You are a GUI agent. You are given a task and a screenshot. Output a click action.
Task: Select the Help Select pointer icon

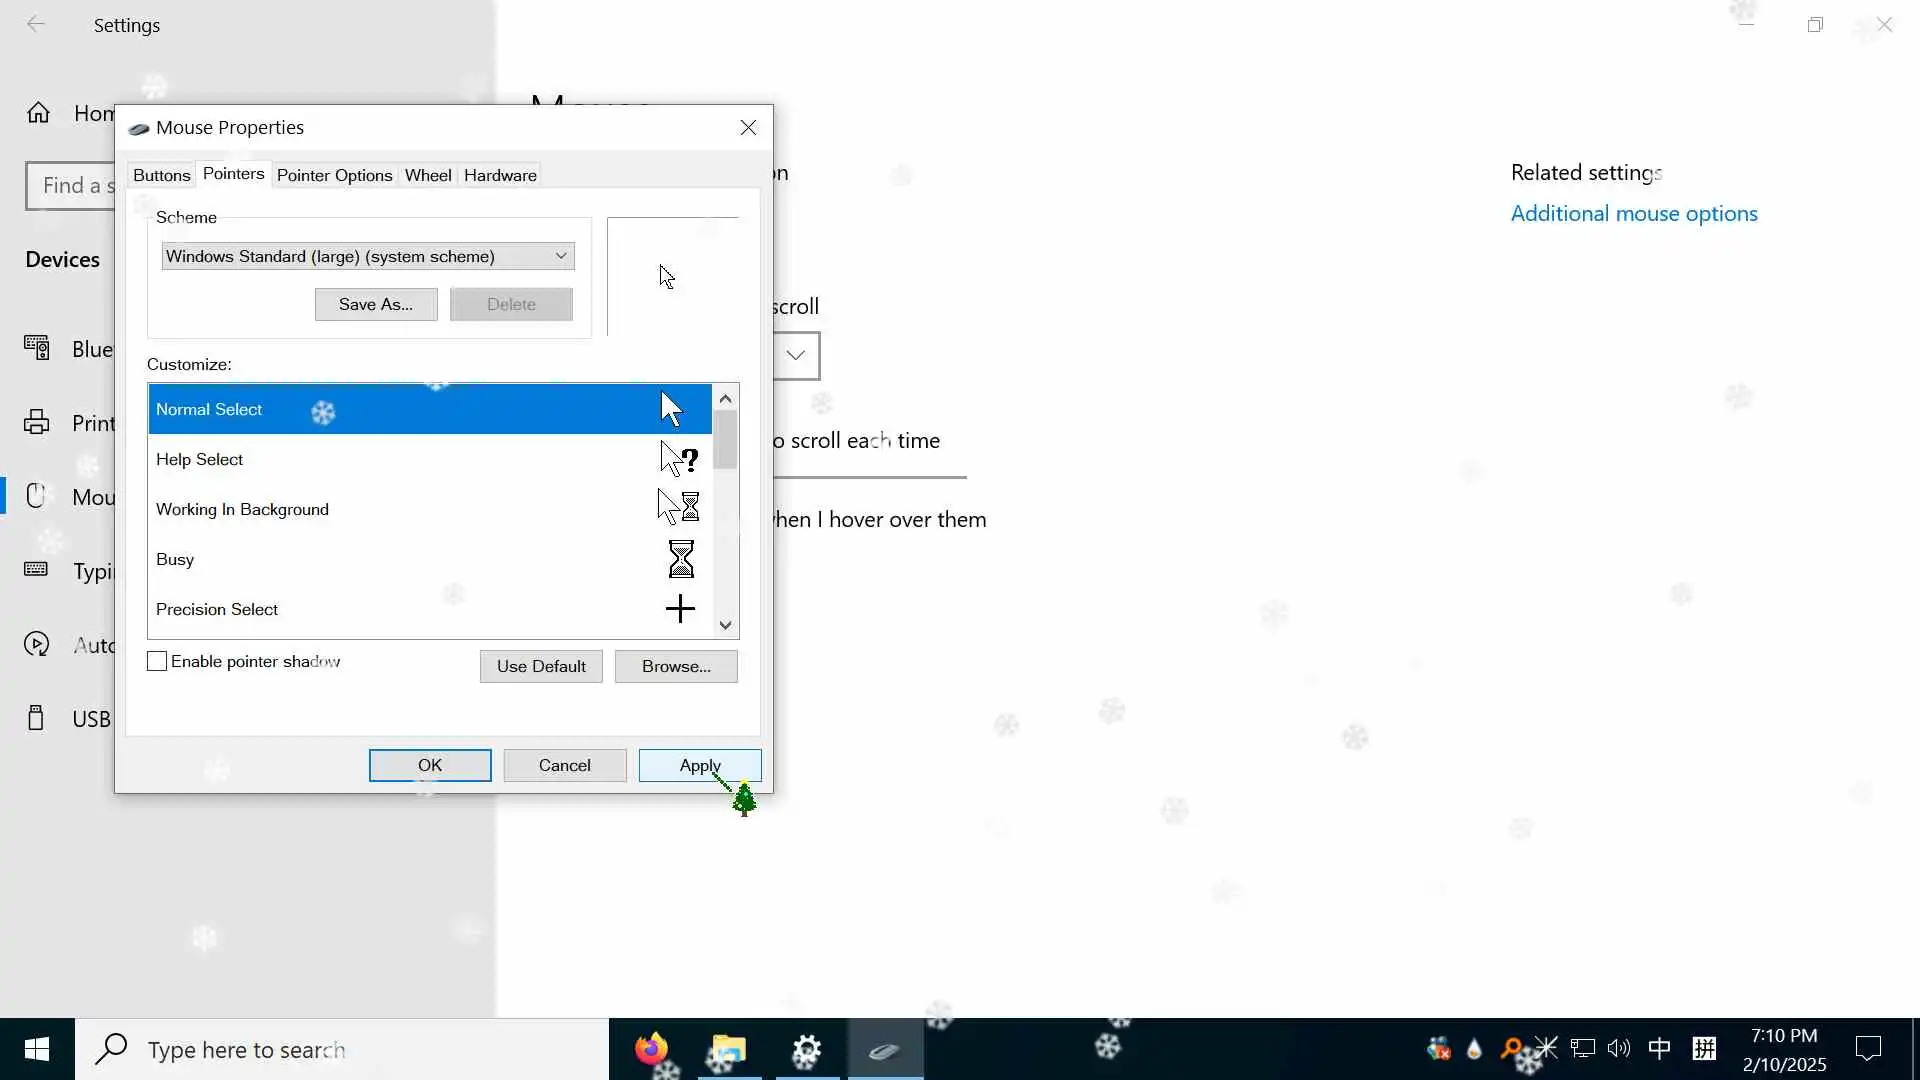679,459
